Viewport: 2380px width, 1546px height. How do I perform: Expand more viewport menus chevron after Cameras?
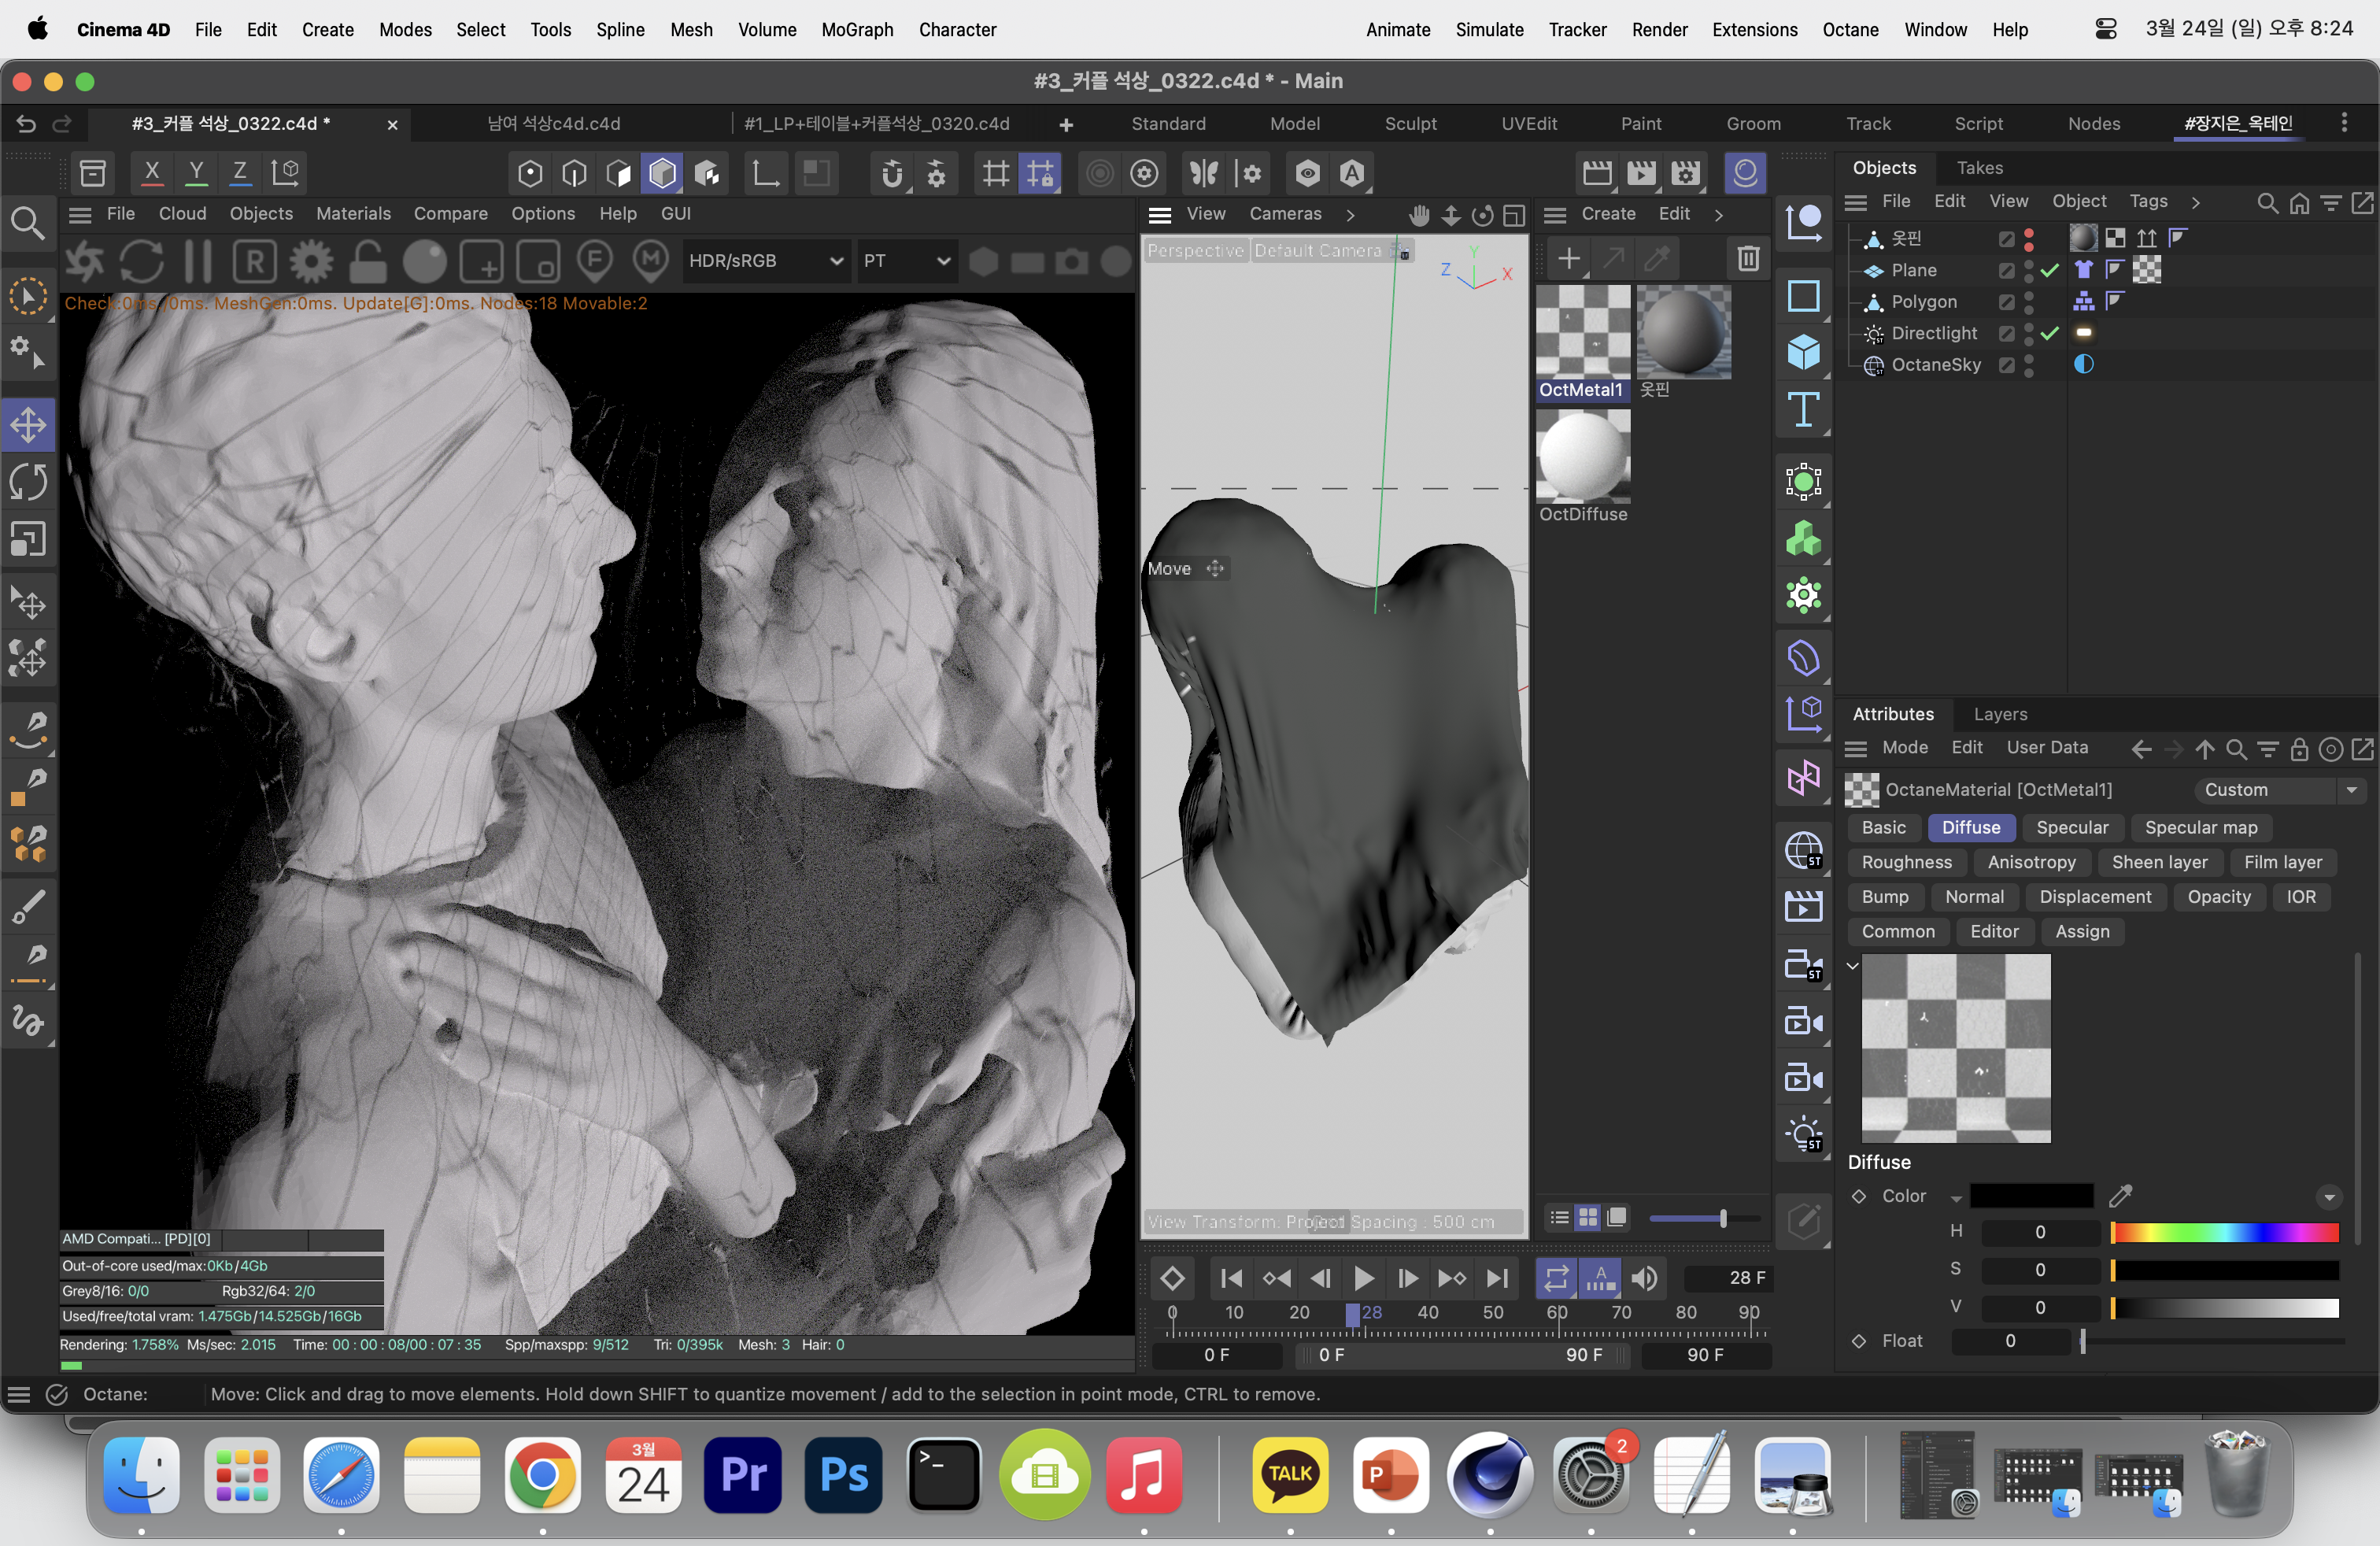[x=1350, y=214]
